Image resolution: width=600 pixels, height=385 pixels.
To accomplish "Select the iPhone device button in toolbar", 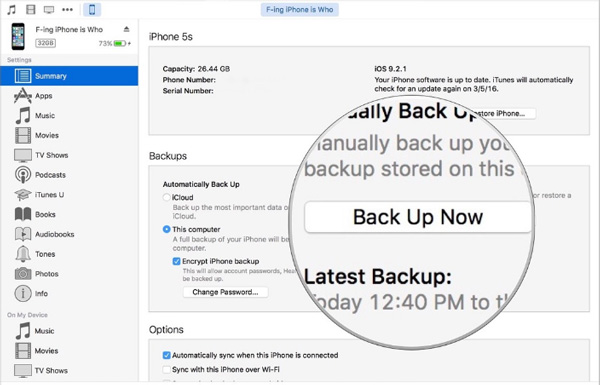I will [92, 10].
